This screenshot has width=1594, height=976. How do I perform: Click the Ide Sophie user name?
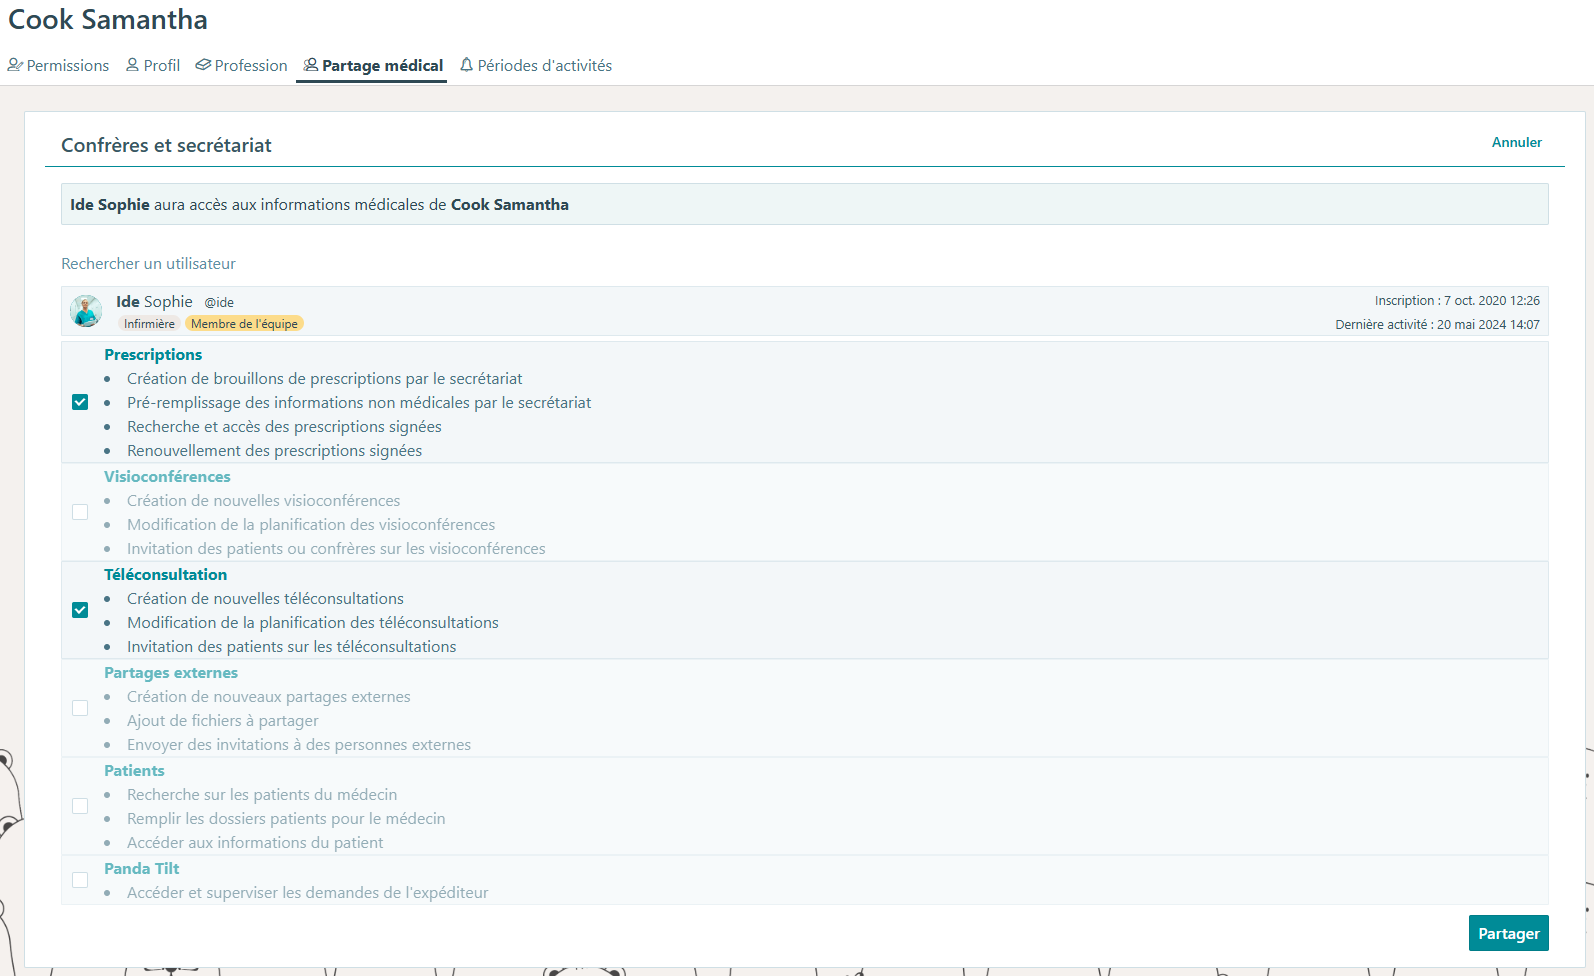point(154,301)
